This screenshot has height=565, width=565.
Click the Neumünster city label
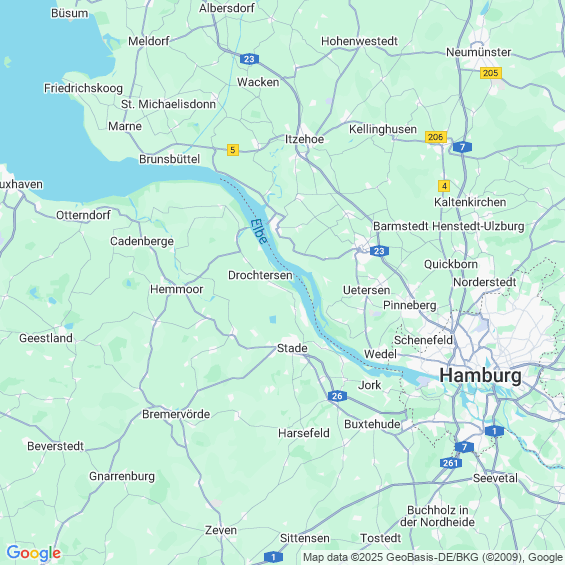click(479, 52)
